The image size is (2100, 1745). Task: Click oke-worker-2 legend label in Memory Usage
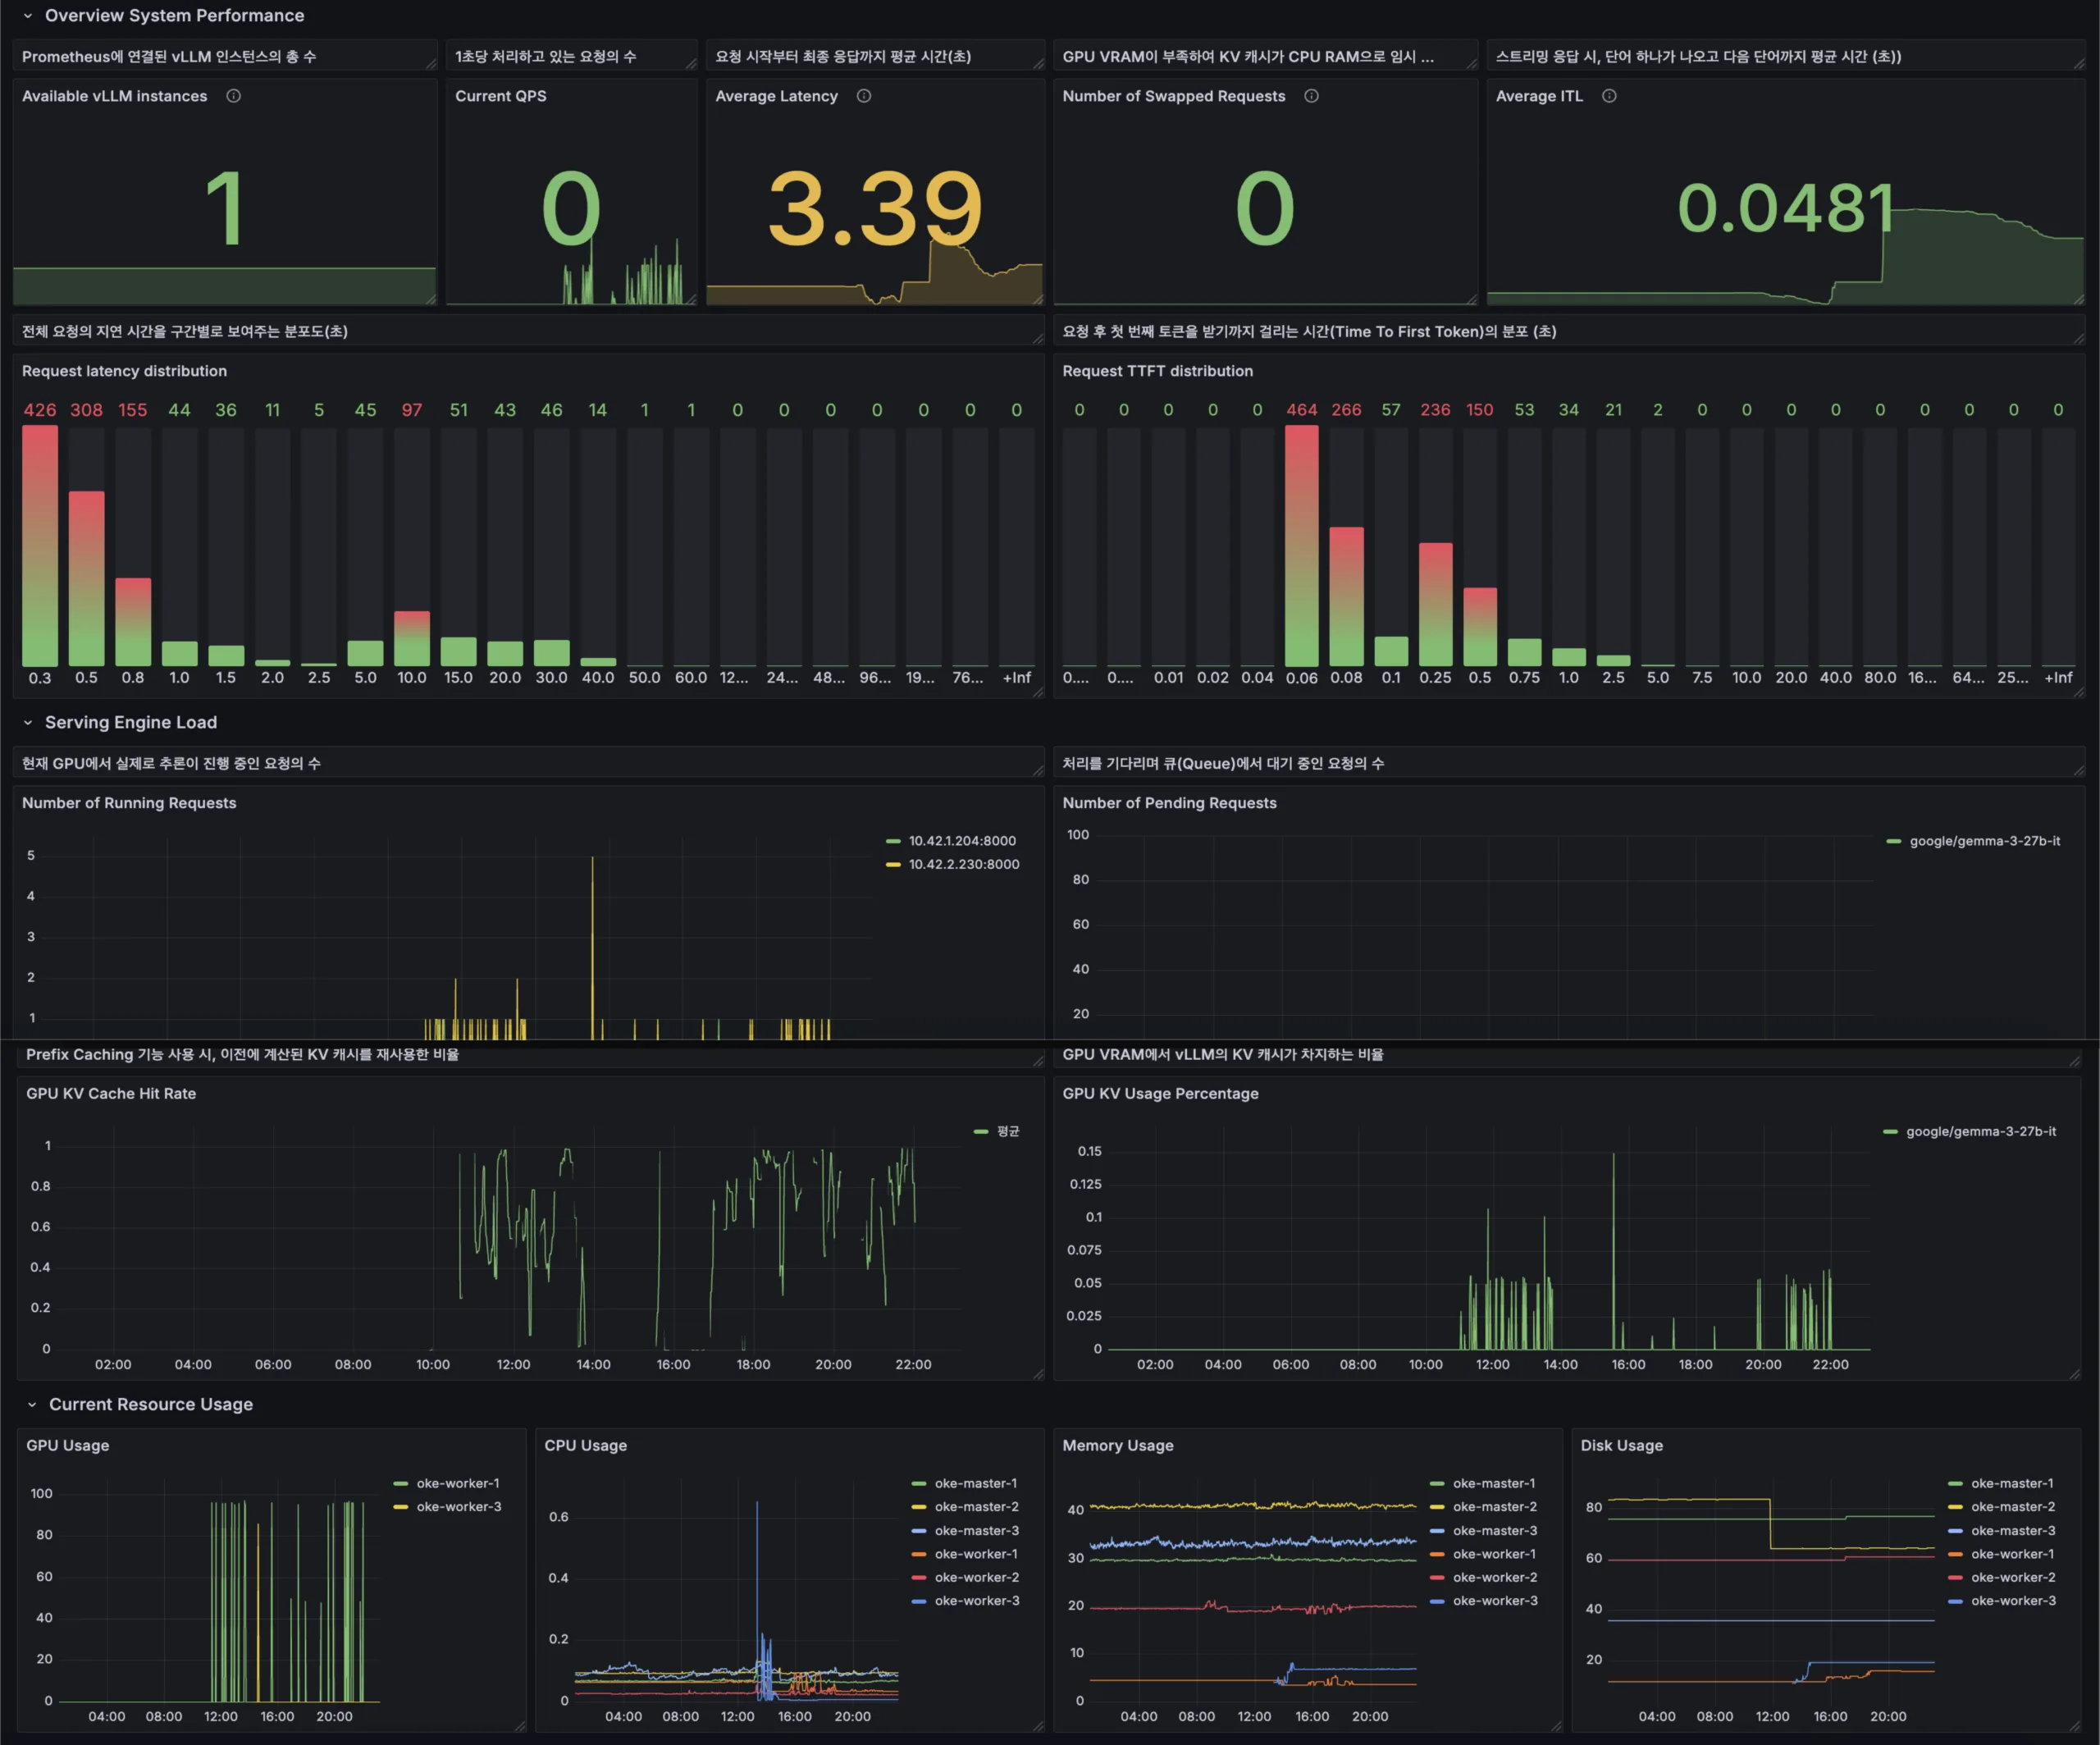(x=1494, y=1577)
